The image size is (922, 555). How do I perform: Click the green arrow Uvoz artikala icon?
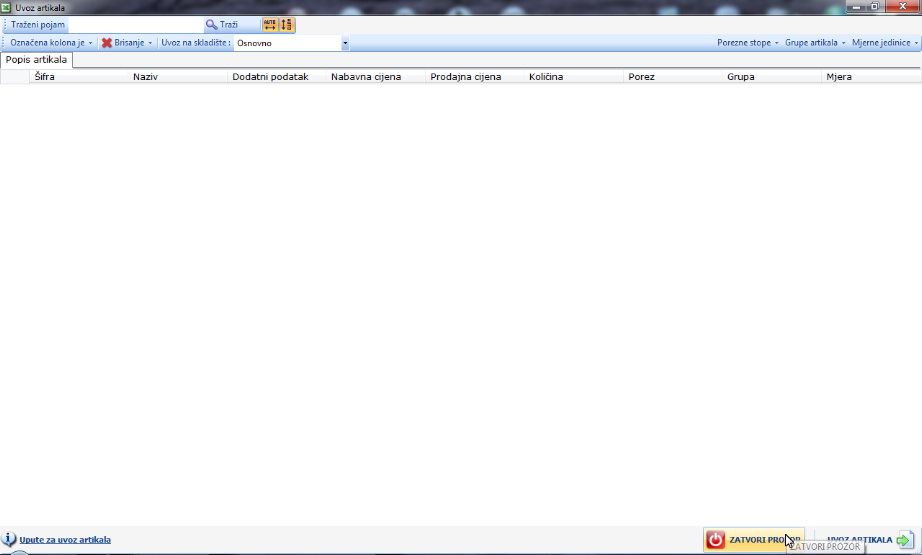(x=905, y=540)
